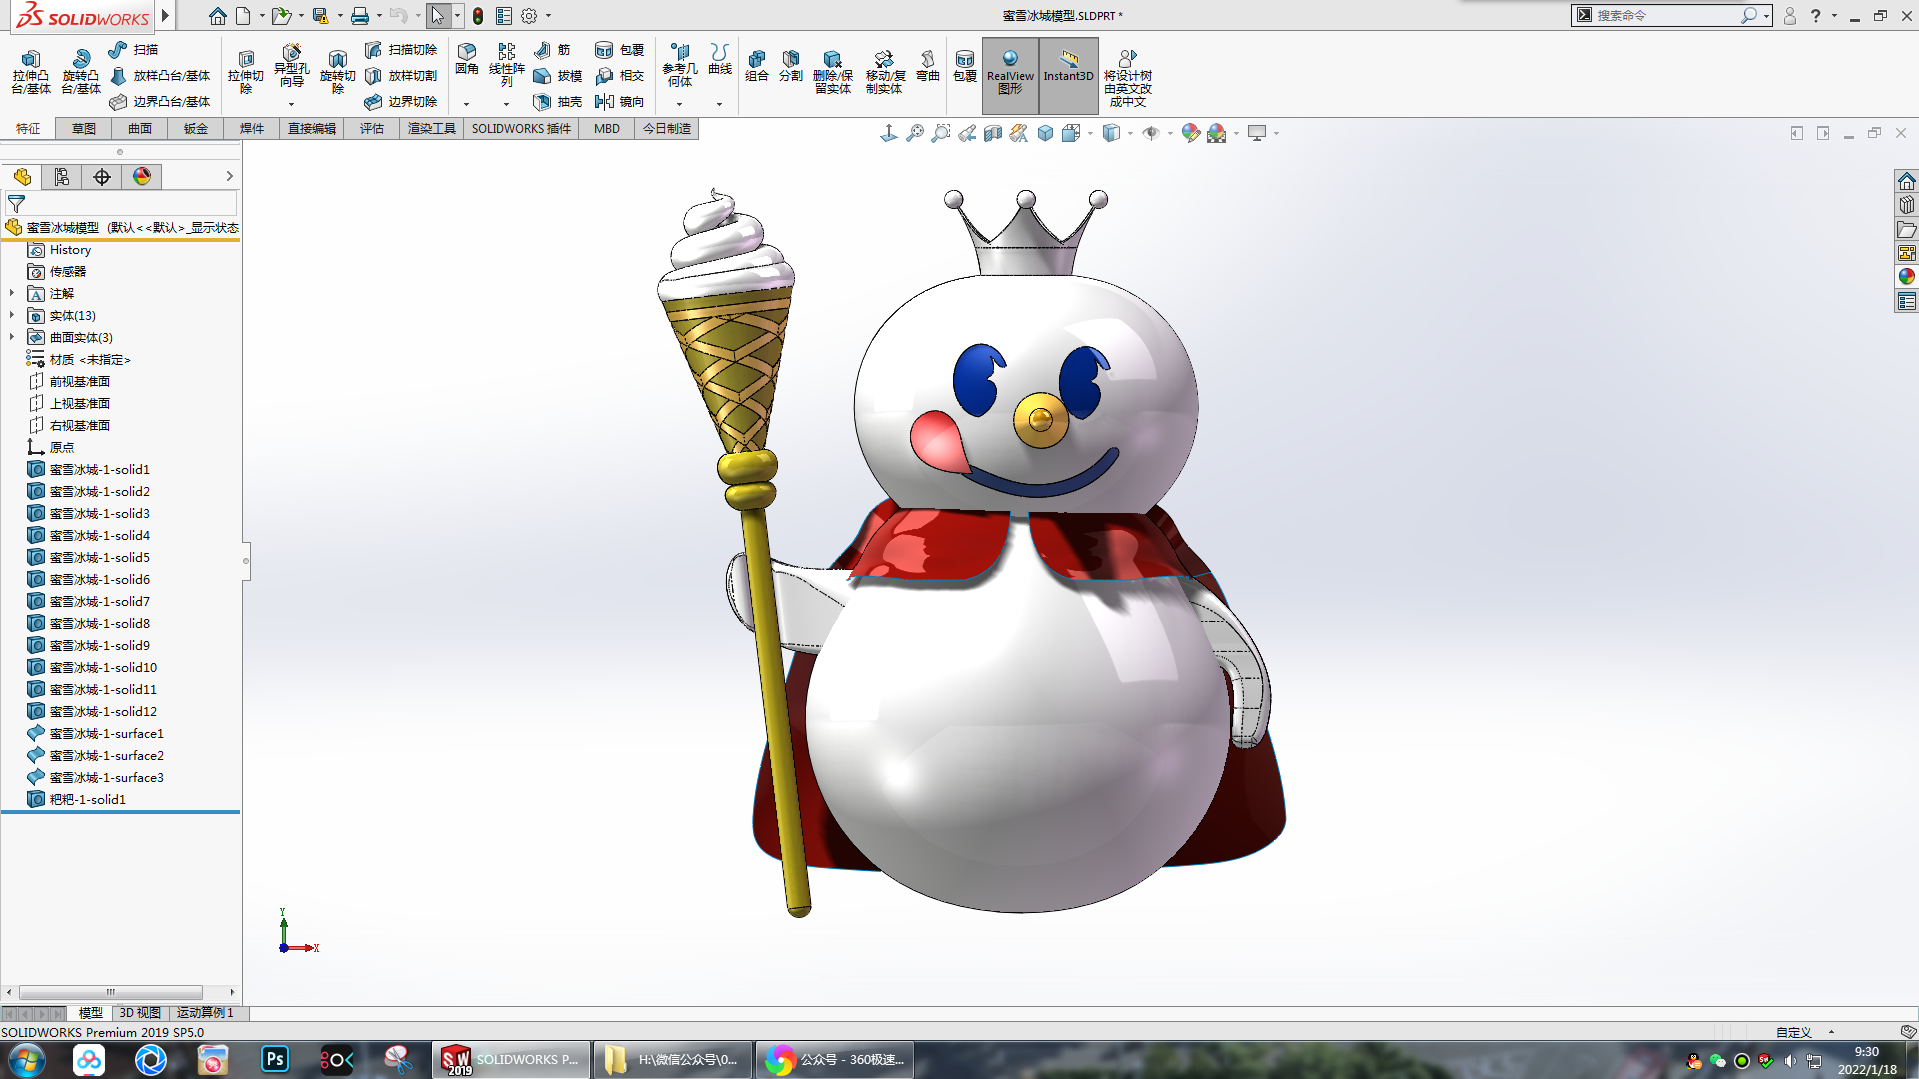Viewport: 1919px width, 1079px height.
Task: Click the 拔模 draft tool
Action: tap(558, 75)
